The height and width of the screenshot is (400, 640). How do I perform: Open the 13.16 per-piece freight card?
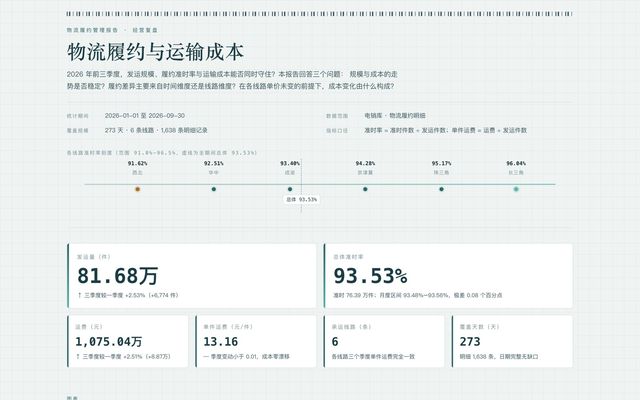[256, 341]
